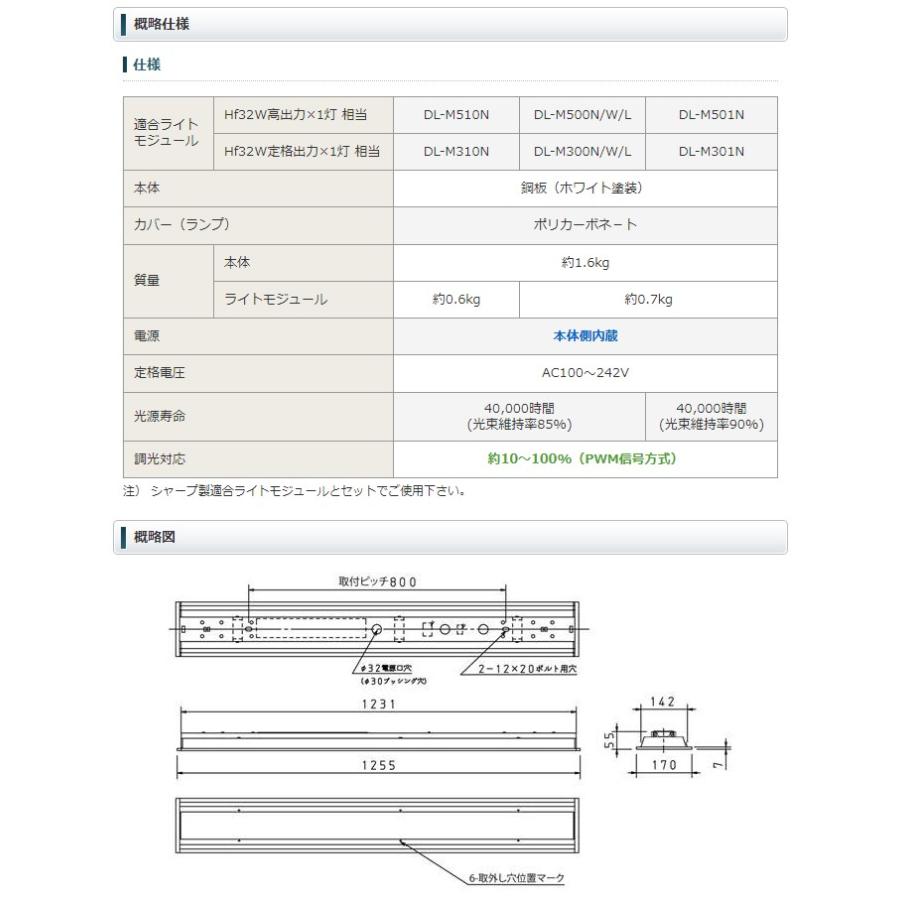
Task: Click the 約1.6kg value
Action: pyautogui.click(x=585, y=263)
